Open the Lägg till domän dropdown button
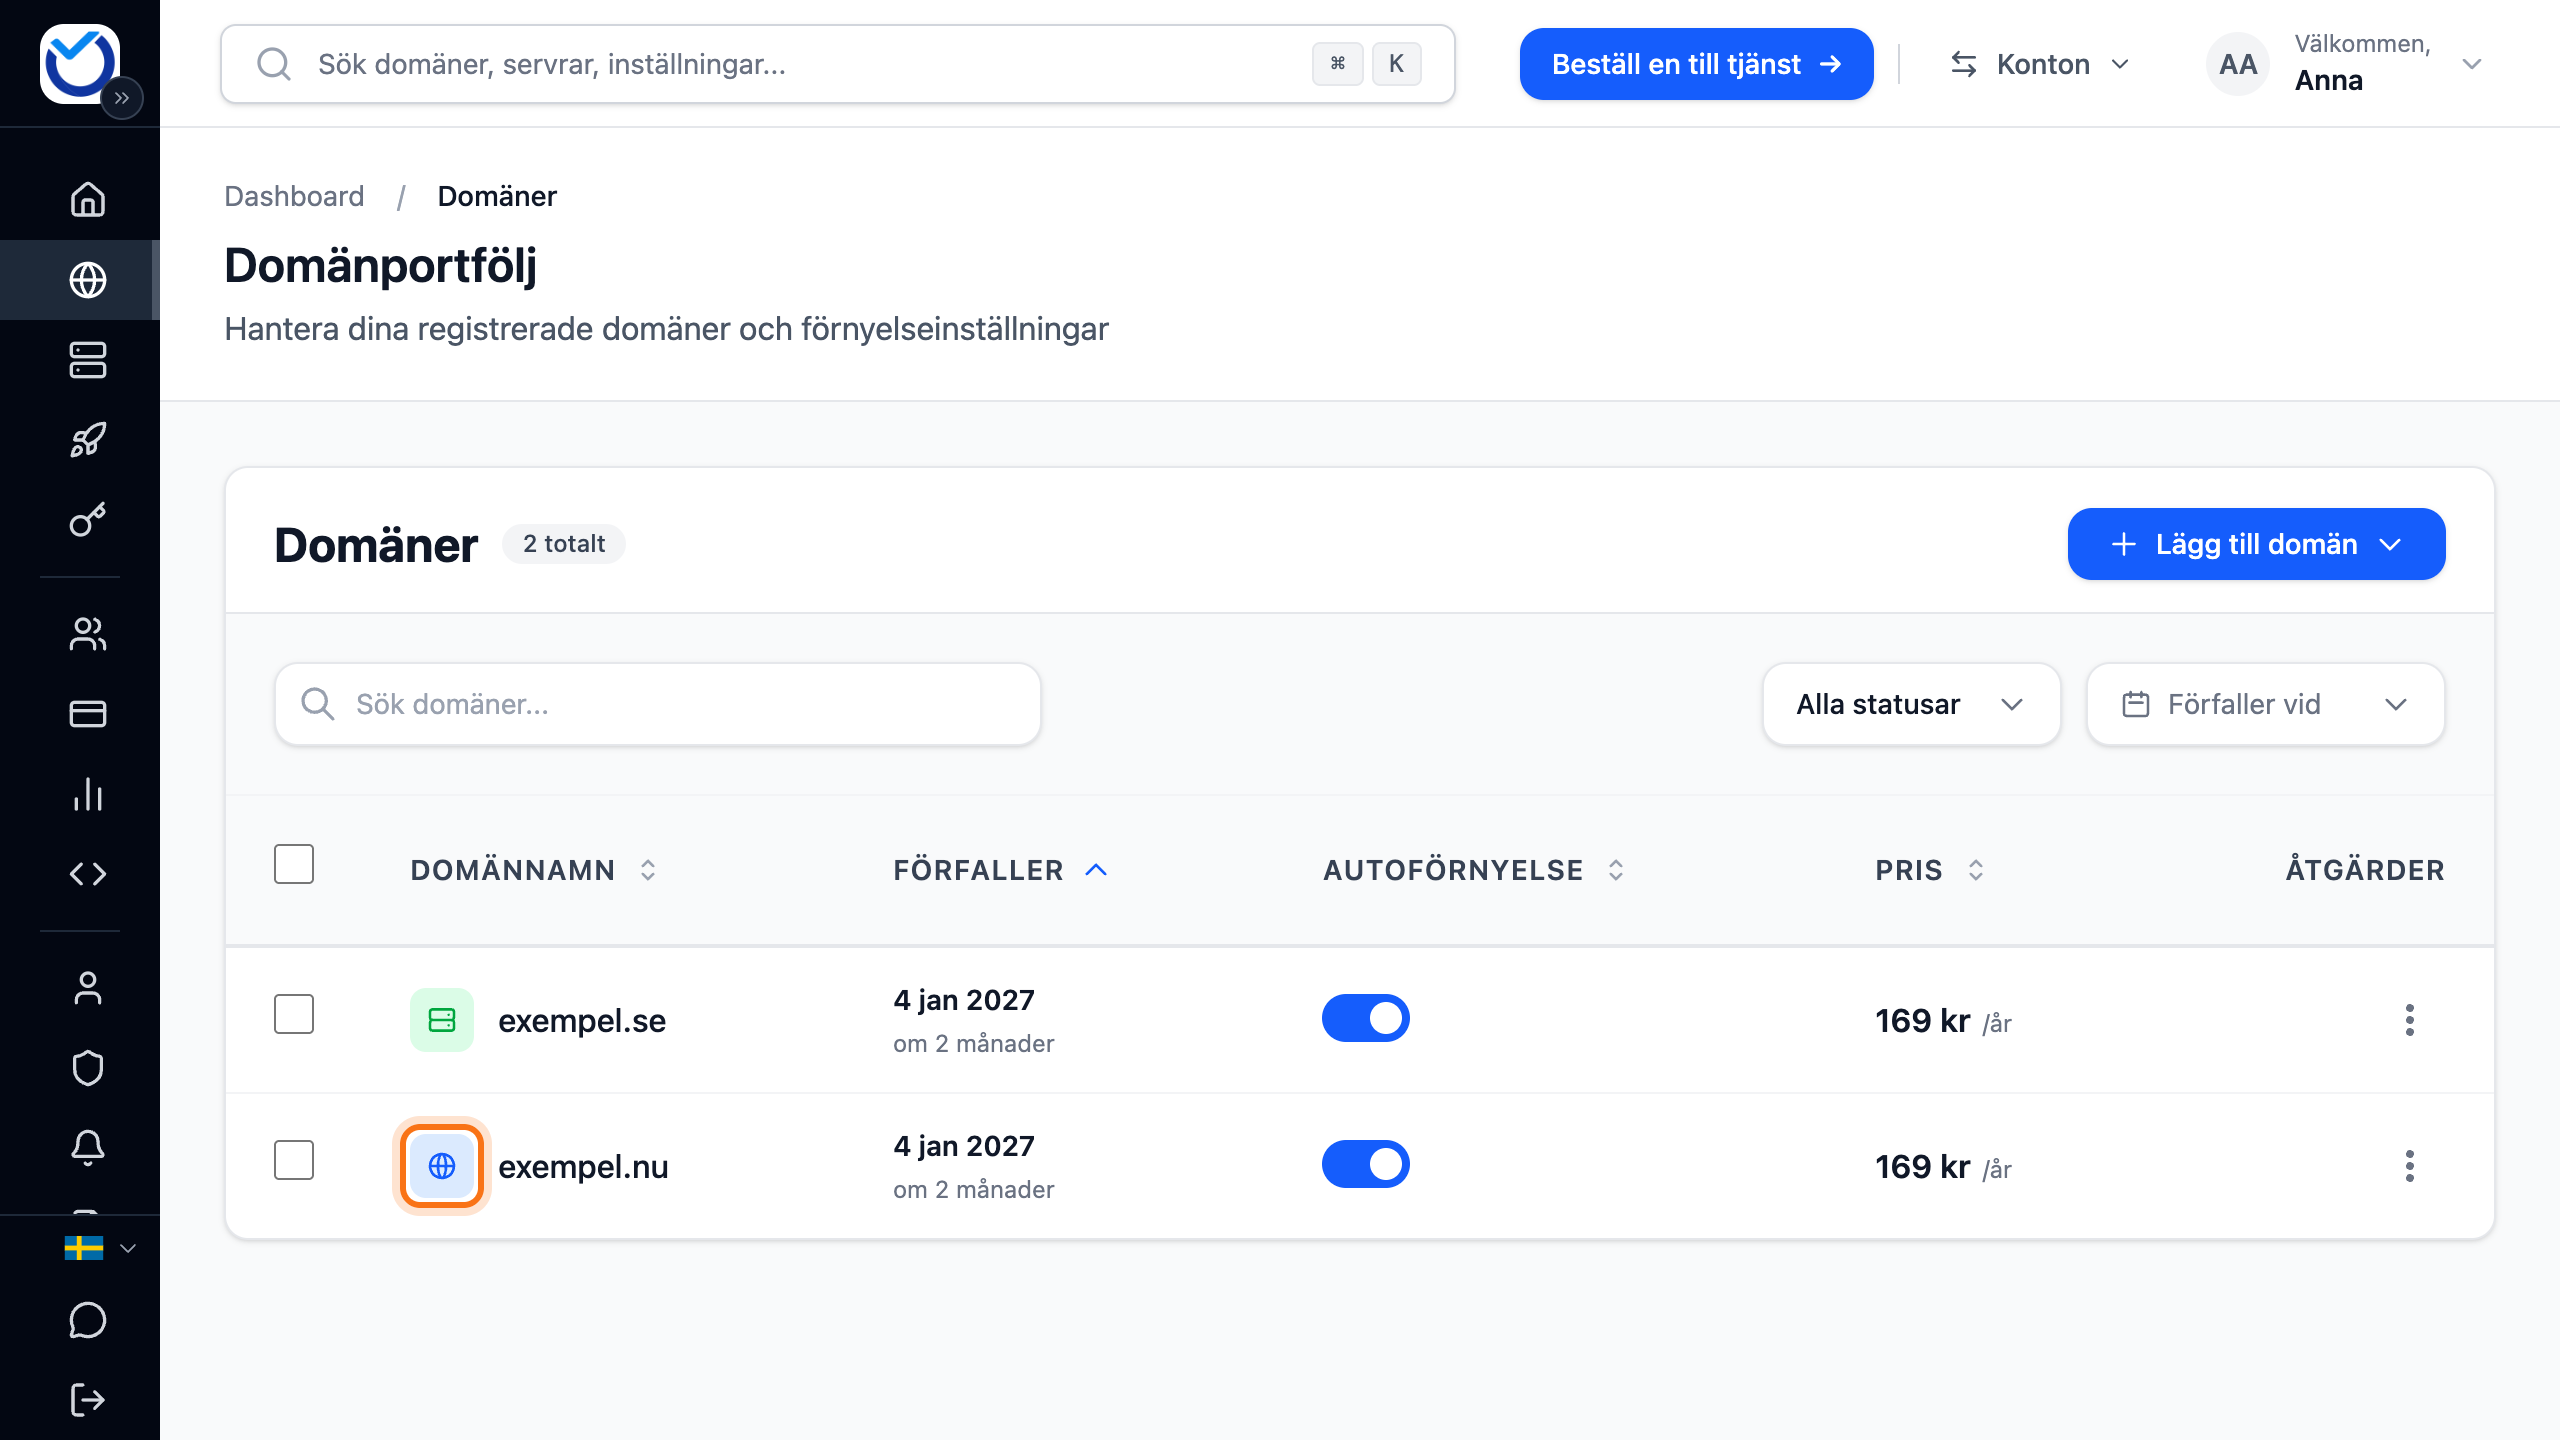 coord(2257,544)
